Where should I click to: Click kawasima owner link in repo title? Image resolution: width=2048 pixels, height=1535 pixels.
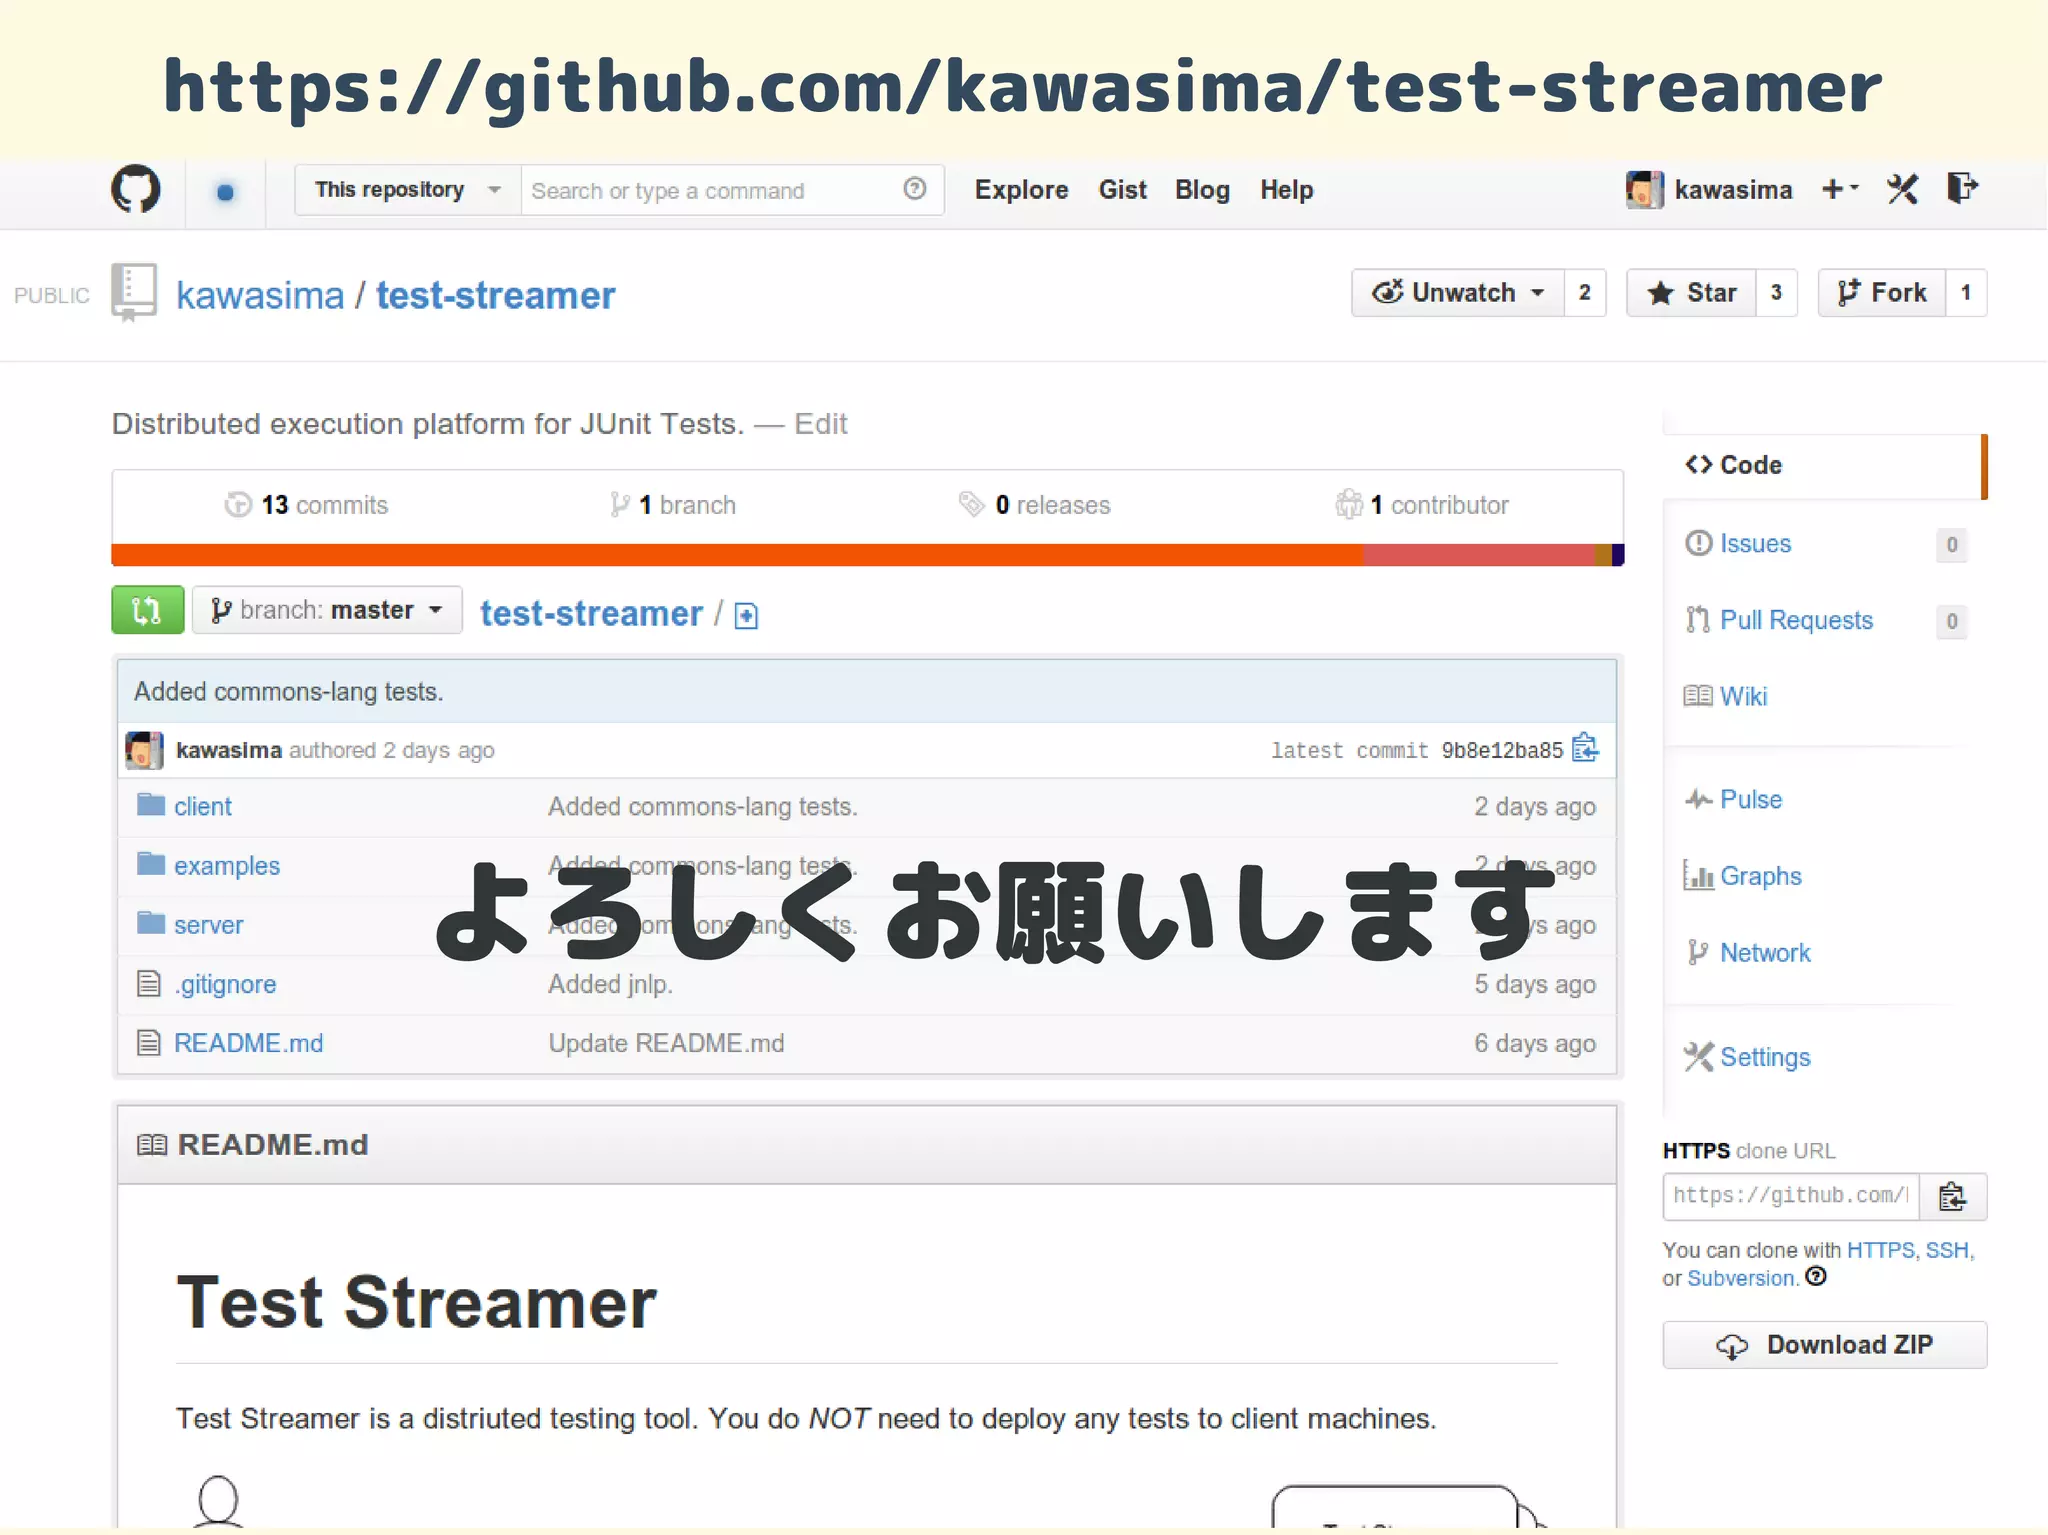click(260, 296)
